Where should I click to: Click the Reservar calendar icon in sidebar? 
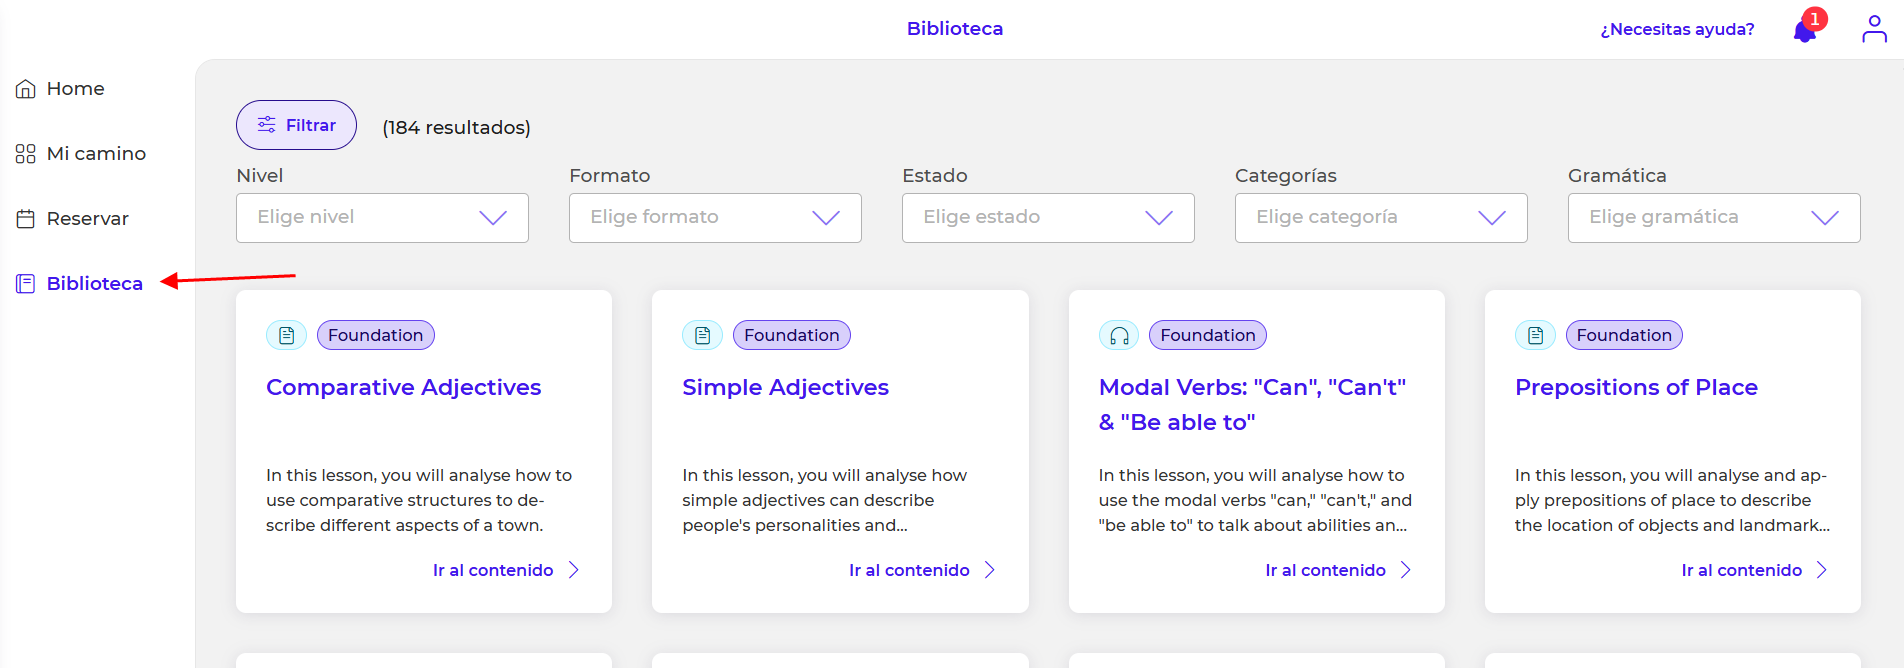click(x=26, y=219)
